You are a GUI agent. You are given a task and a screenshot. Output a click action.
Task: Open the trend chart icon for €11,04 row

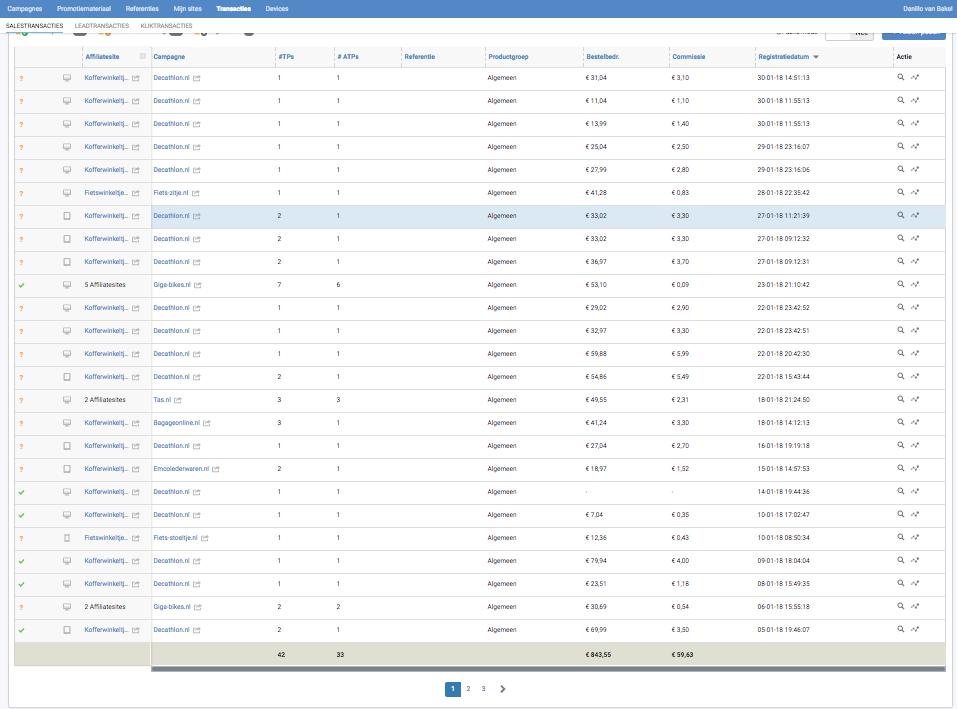click(915, 101)
